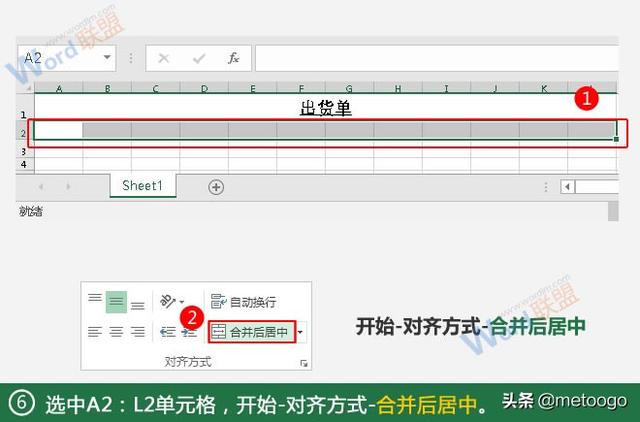Click the fill handle at selection corner

616,140
